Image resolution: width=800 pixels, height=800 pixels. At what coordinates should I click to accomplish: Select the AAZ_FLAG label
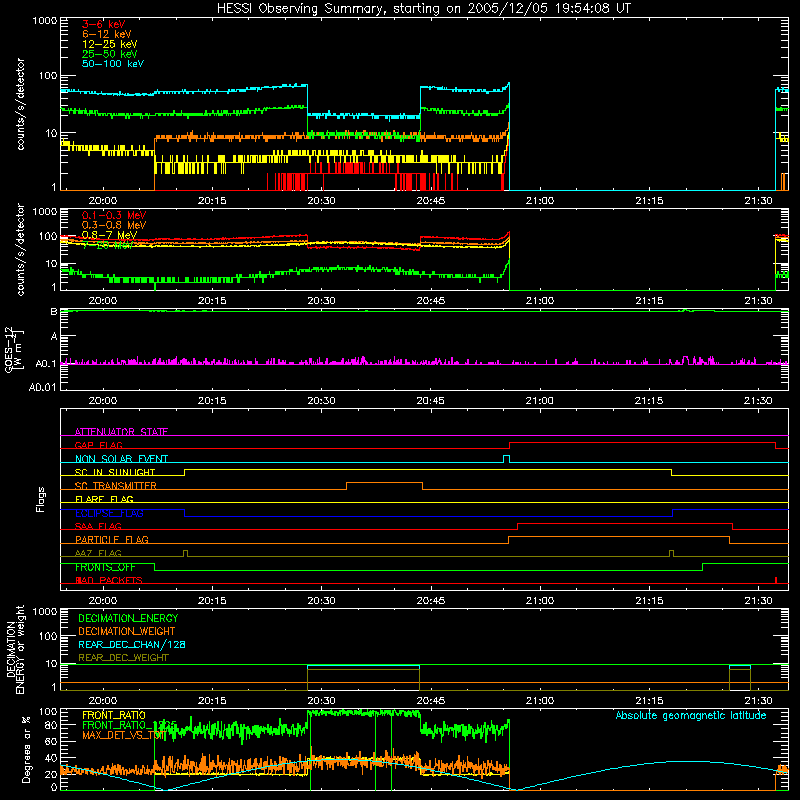point(98,553)
